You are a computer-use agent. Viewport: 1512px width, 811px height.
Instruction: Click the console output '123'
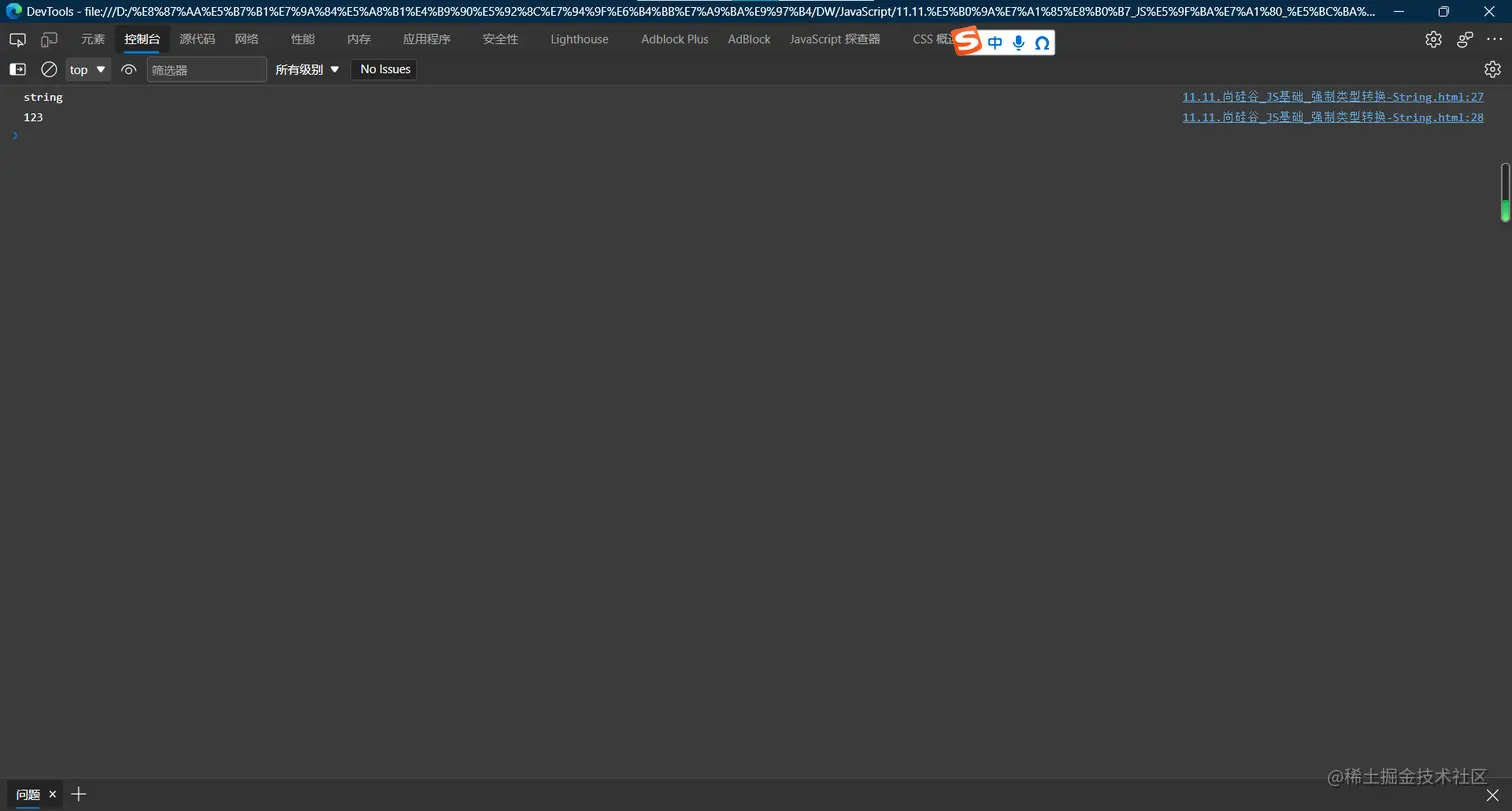point(33,117)
